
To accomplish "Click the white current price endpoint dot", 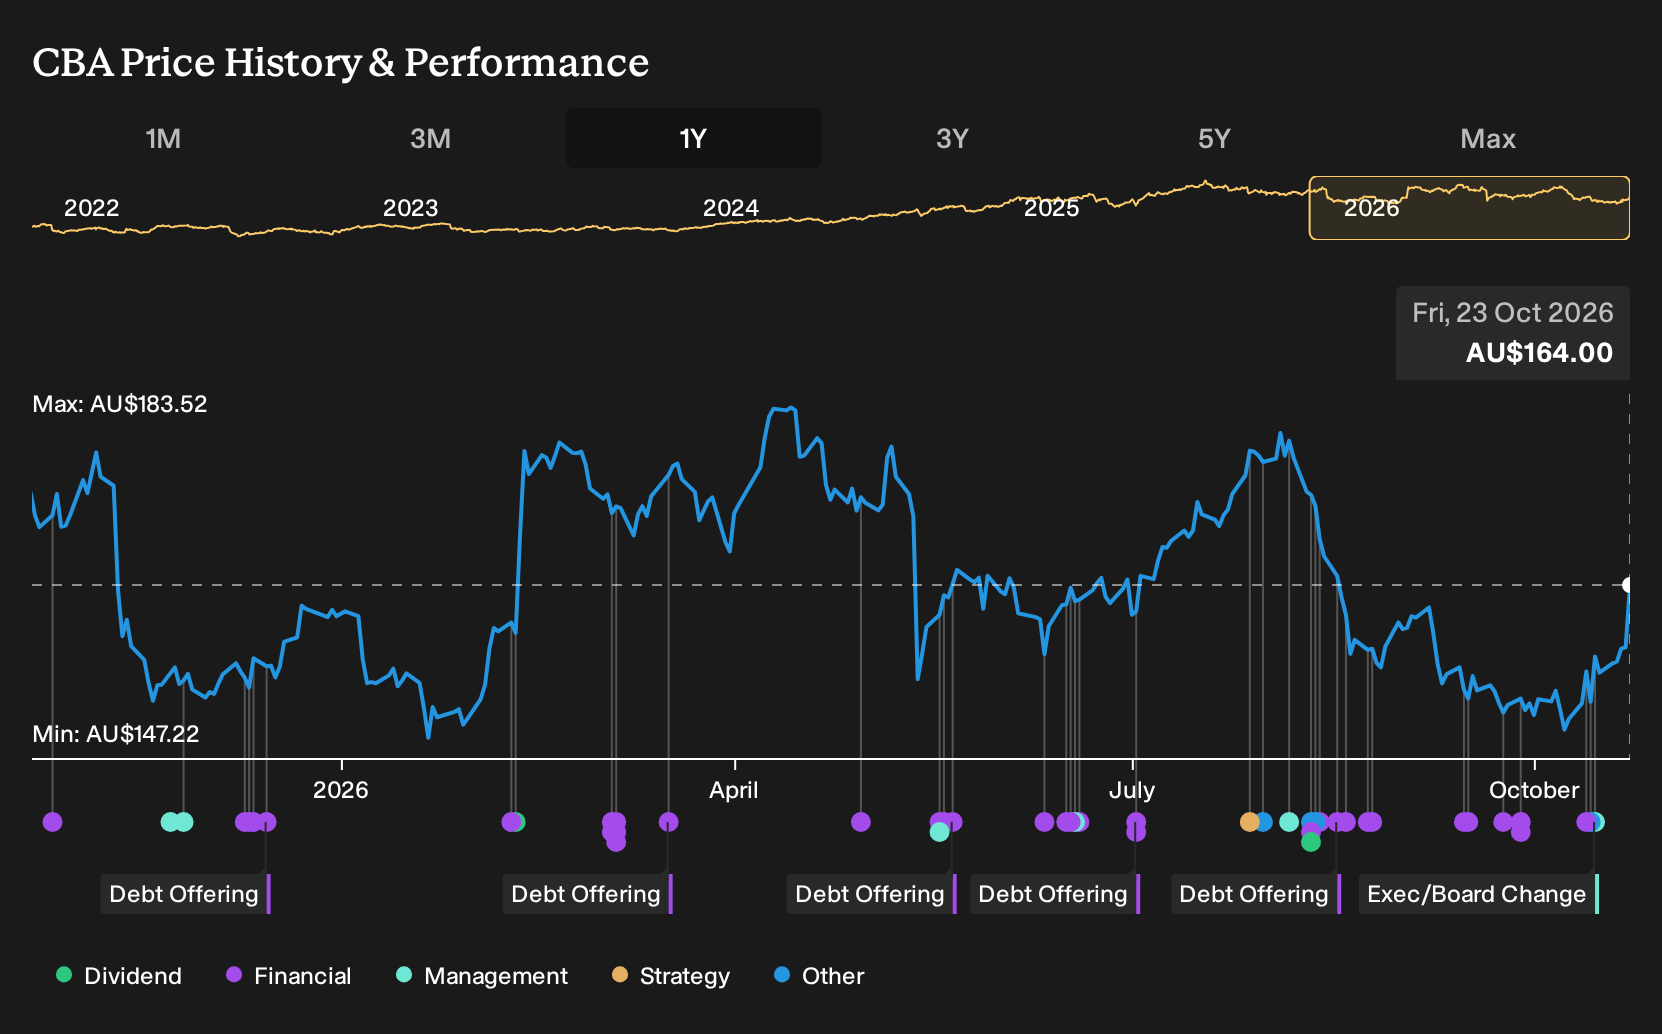I will [x=1628, y=585].
